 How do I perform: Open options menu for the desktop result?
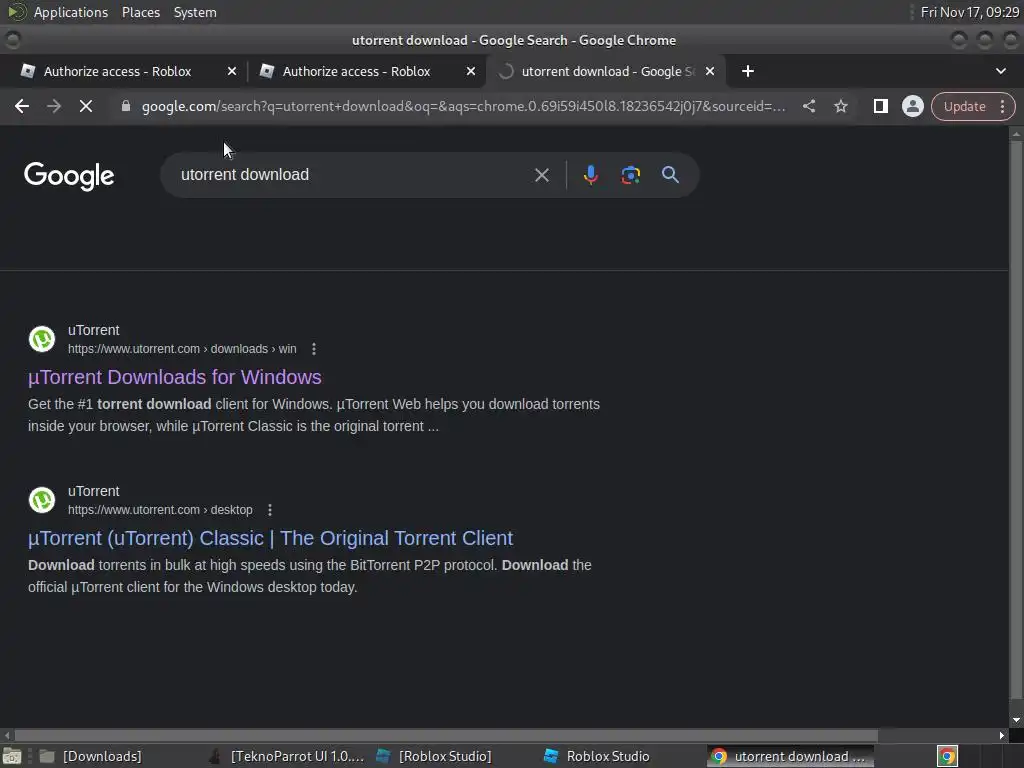[x=270, y=510]
